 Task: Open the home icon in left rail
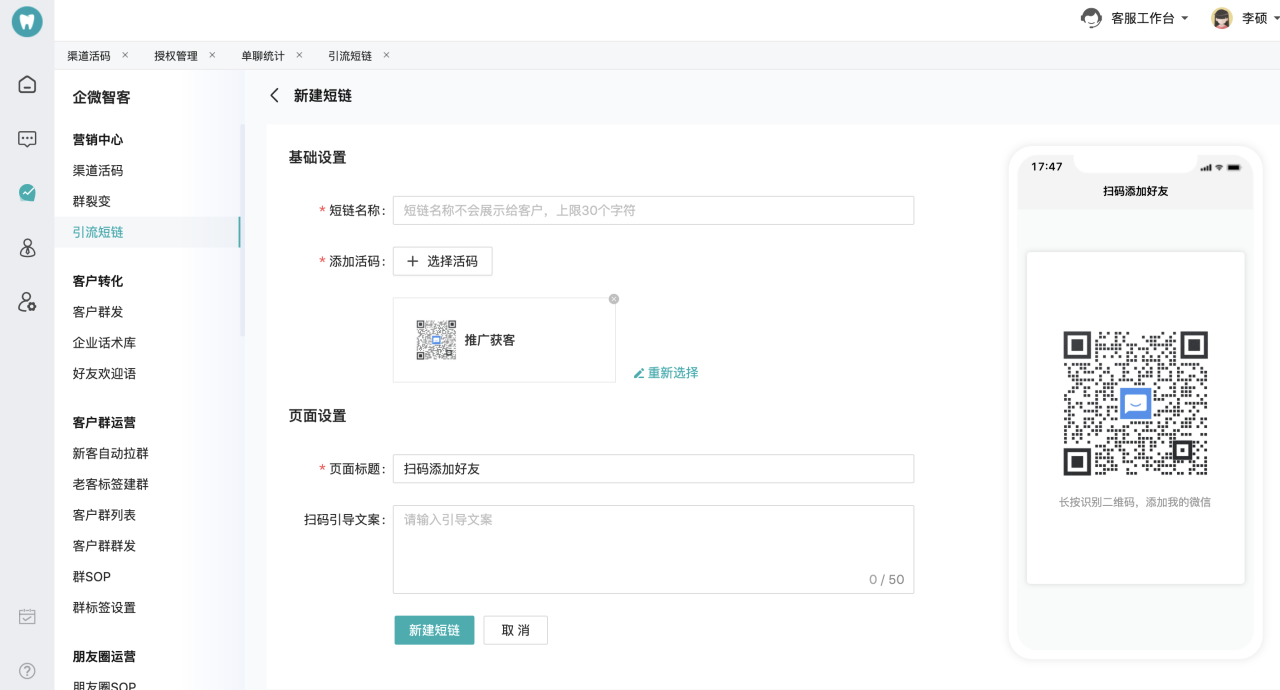click(28, 84)
